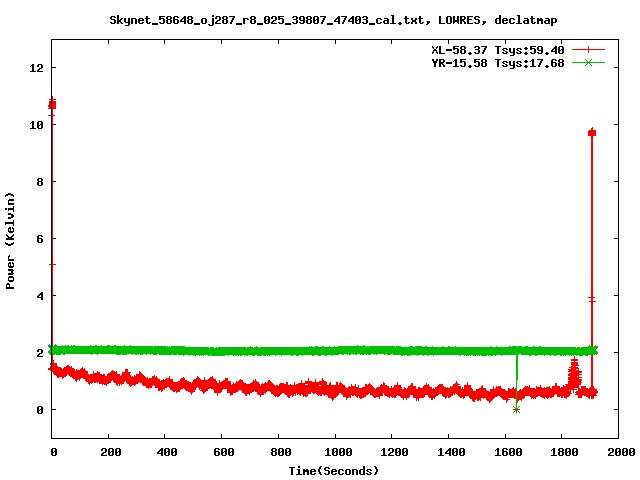Click the Power (Kelvin) y-axis label

click(x=10, y=241)
